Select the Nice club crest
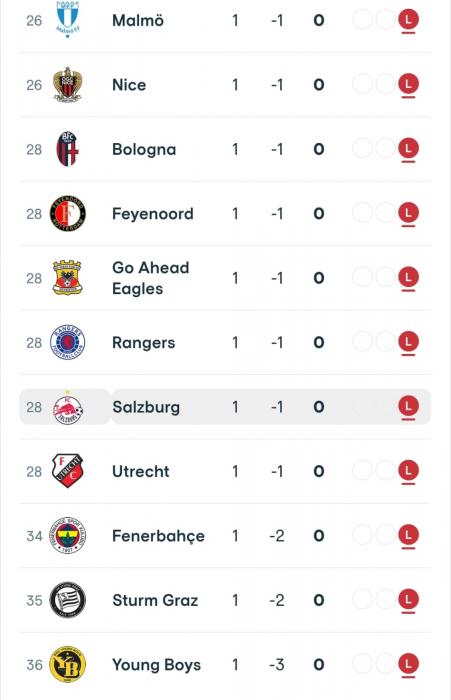This screenshot has height=700, width=451. [67, 84]
